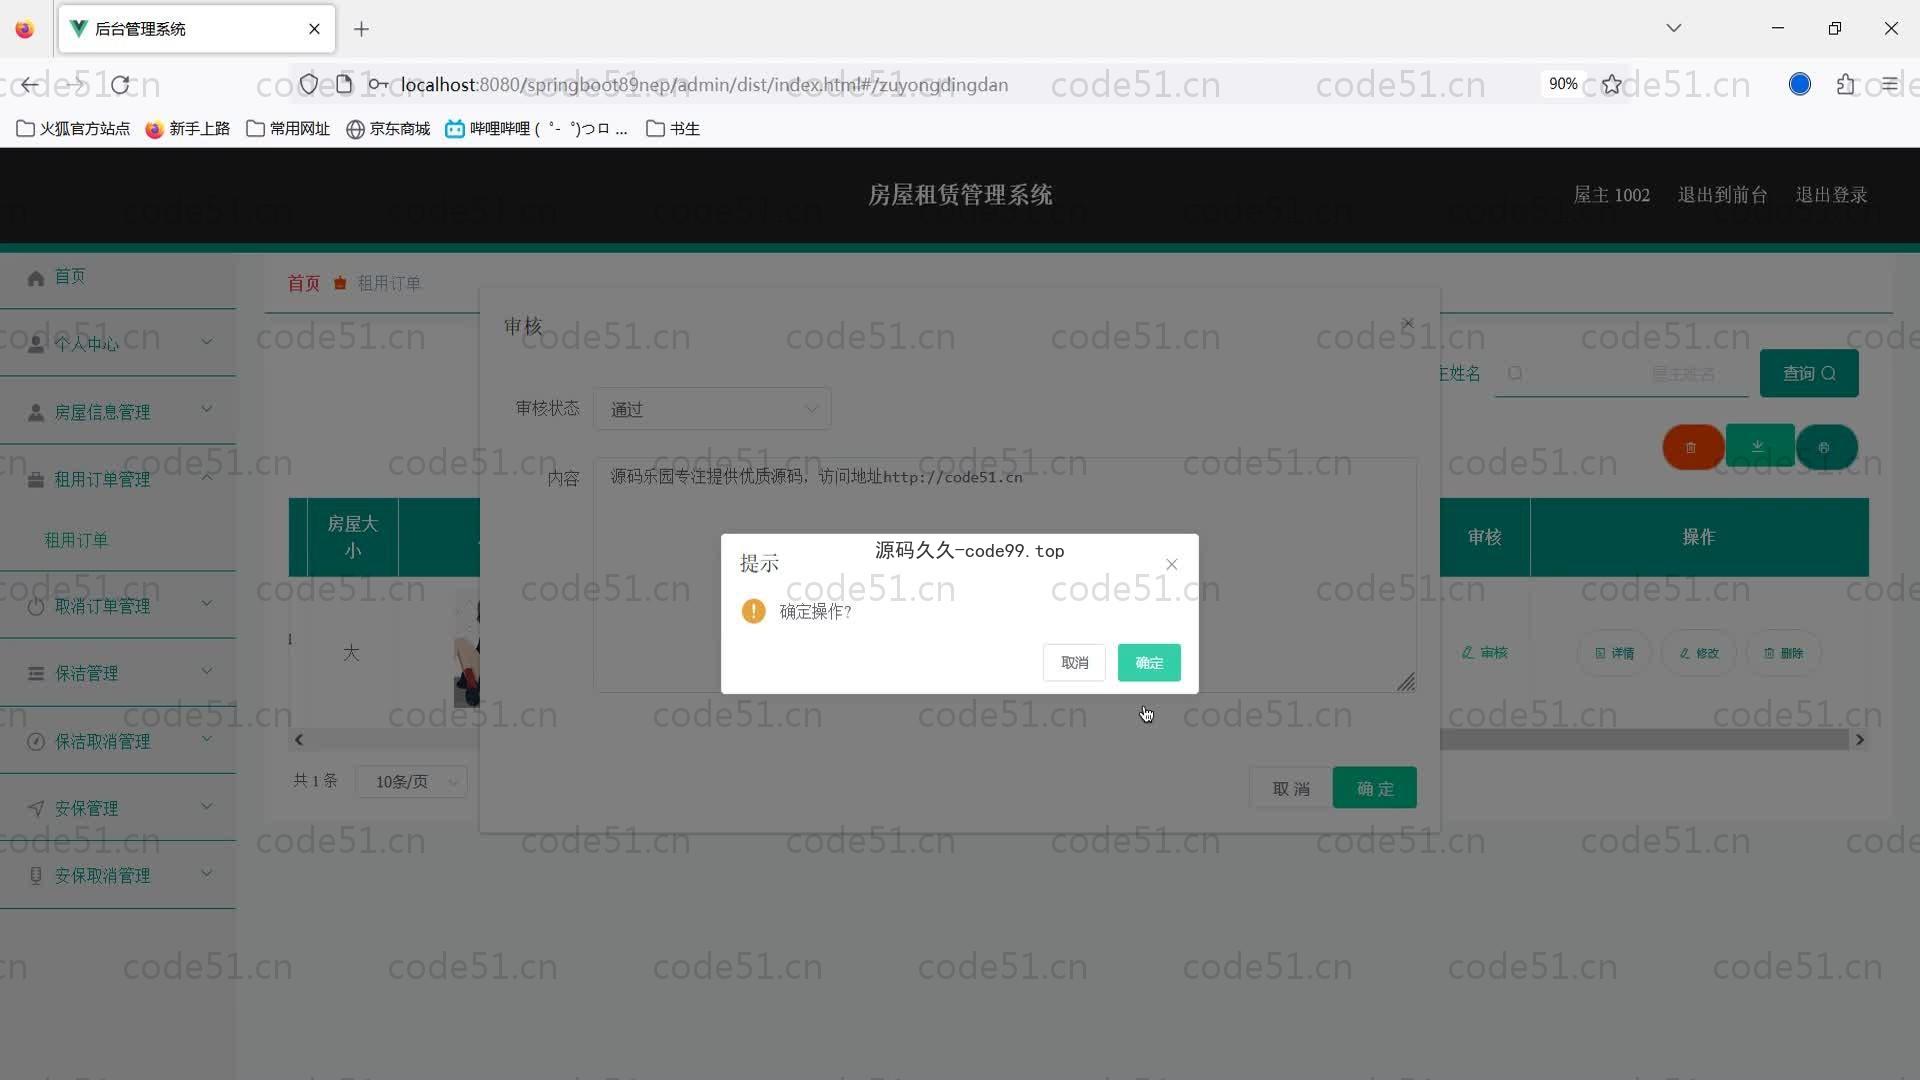Click the round print button
The height and width of the screenshot is (1080, 1920).
point(1827,447)
